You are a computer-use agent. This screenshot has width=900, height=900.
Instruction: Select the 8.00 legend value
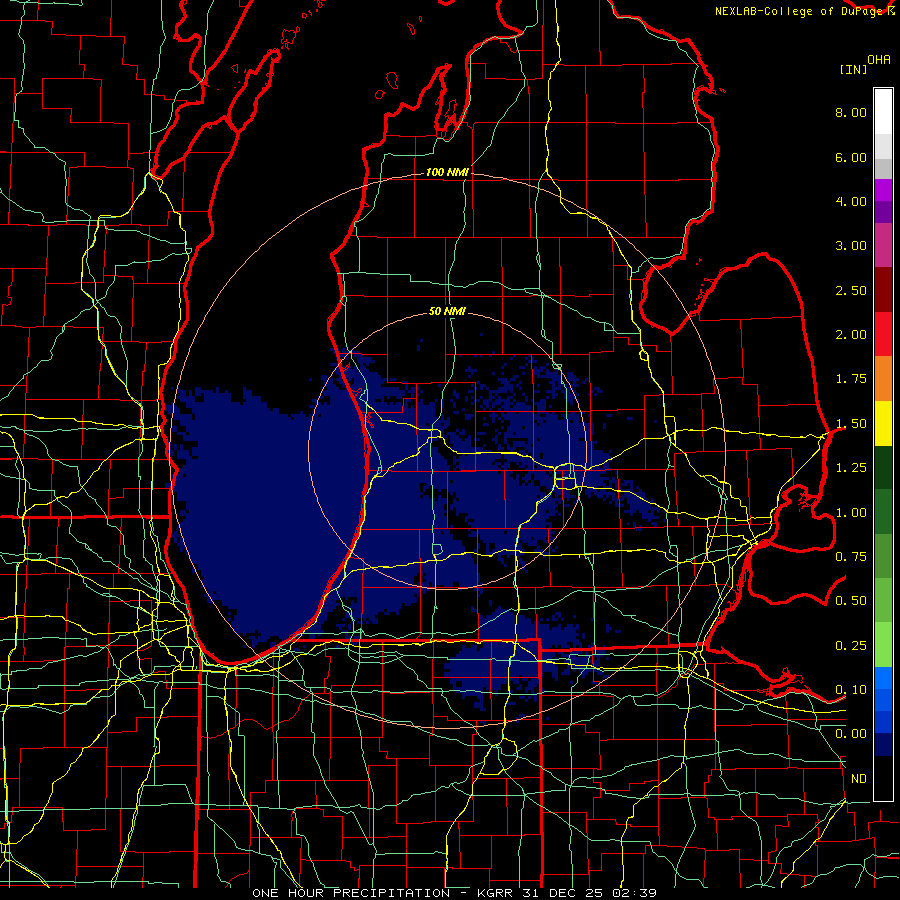tap(851, 112)
